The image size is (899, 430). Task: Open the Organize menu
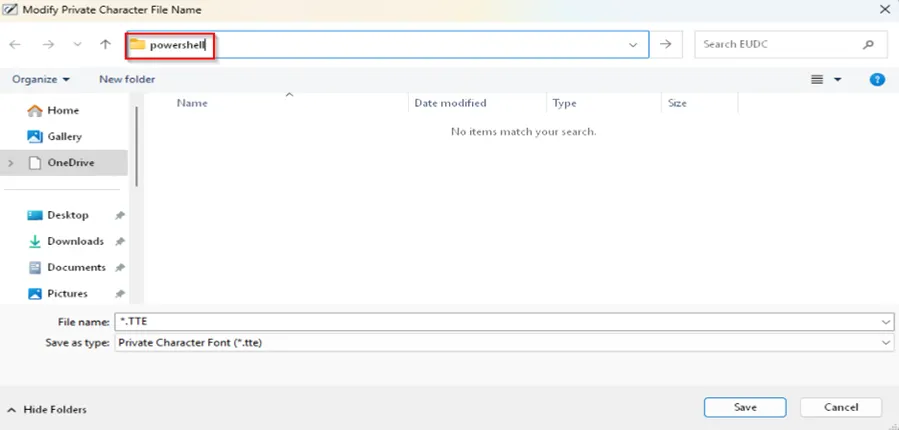click(x=41, y=79)
